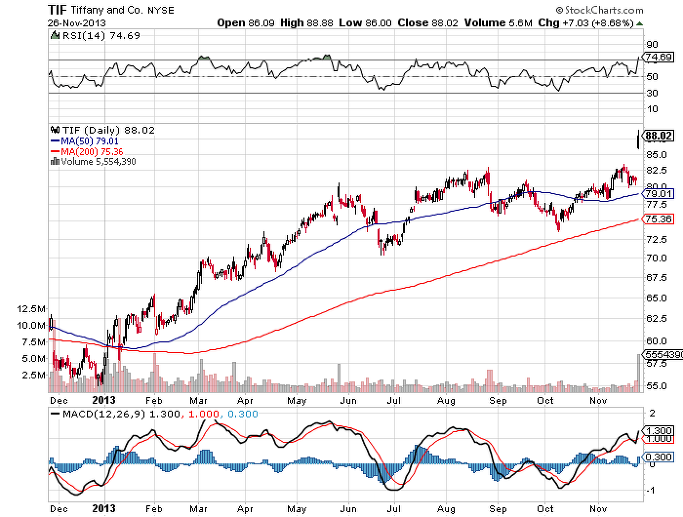Click the 1.300 MACD line value tag

click(658, 430)
